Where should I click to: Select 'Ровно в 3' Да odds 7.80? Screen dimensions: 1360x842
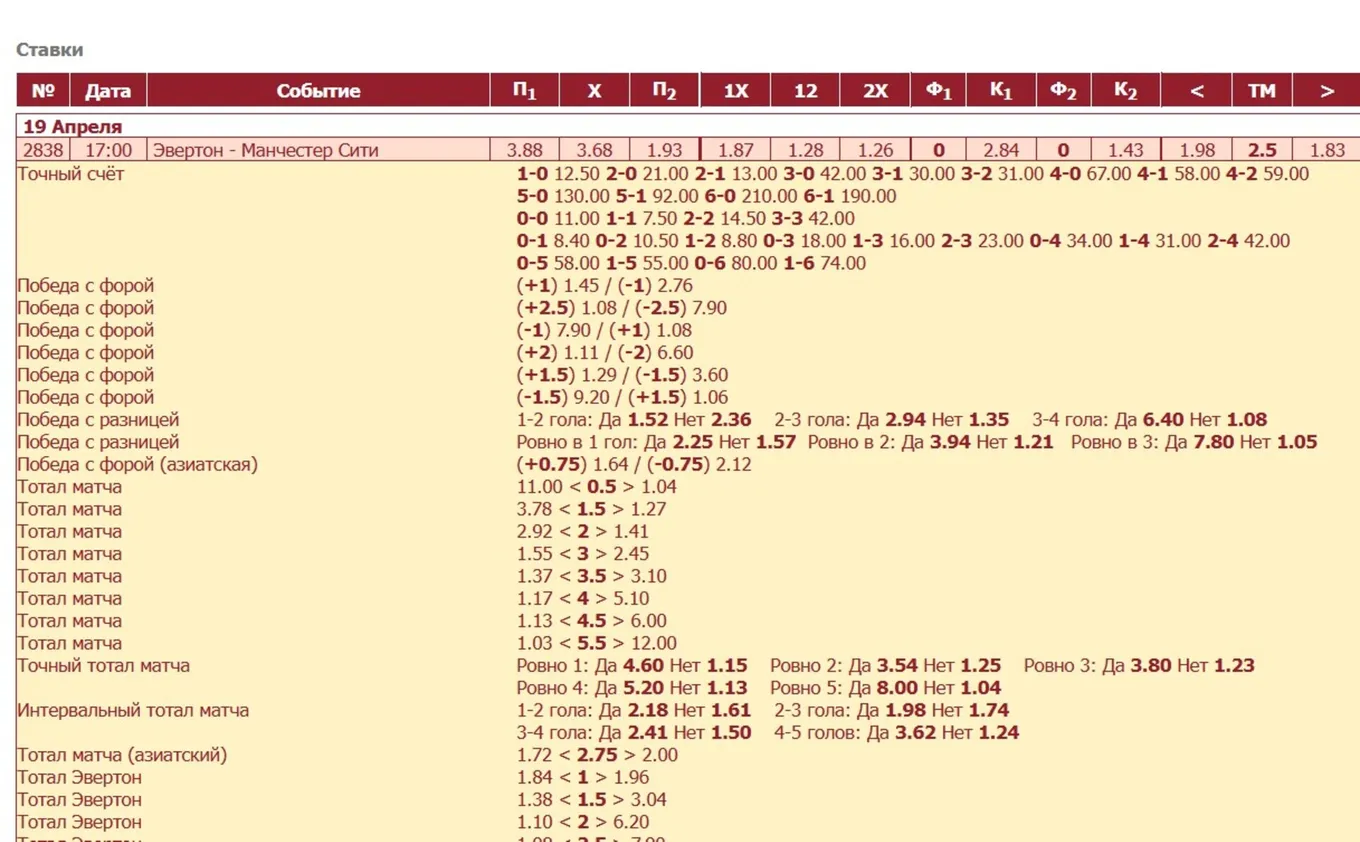click(x=1210, y=442)
